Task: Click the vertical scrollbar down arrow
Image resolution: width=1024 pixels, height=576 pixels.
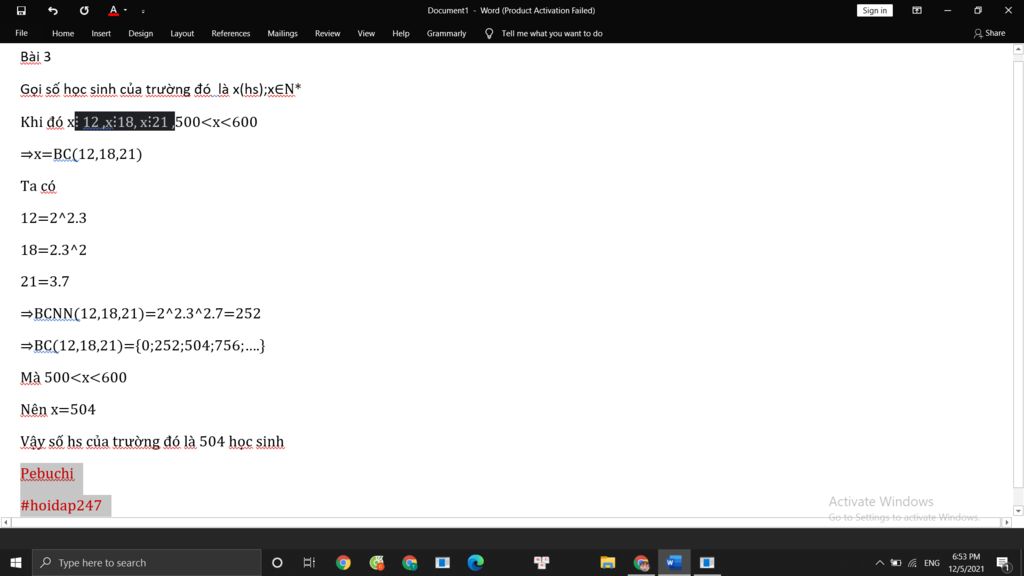Action: 1018,511
